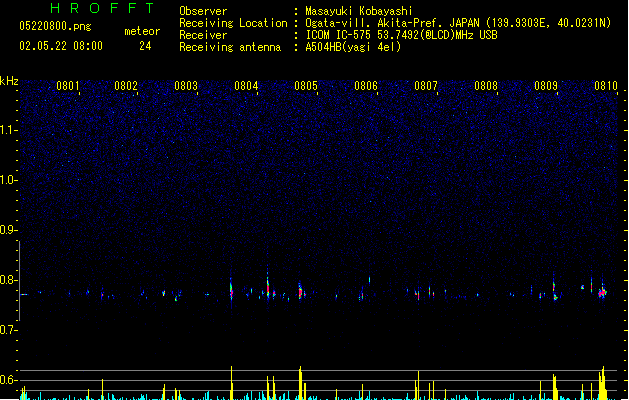The width and height of the screenshot is (629, 400).
Task: Click the meteor count value 24
Action: 145,46
